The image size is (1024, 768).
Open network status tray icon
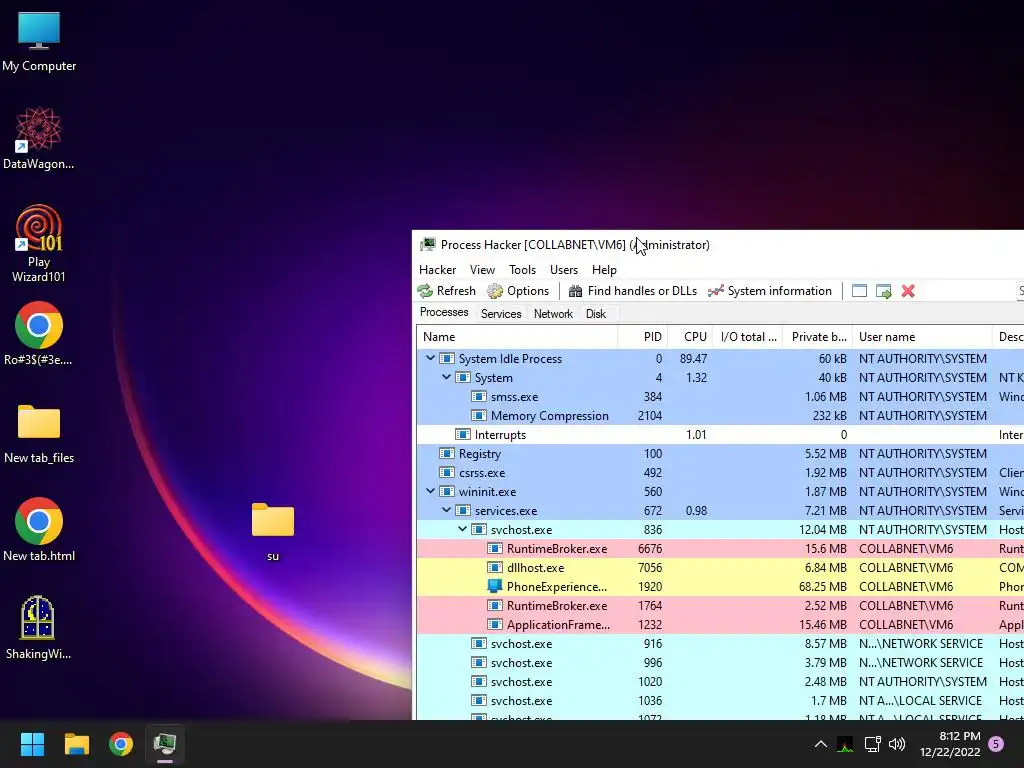tap(872, 744)
